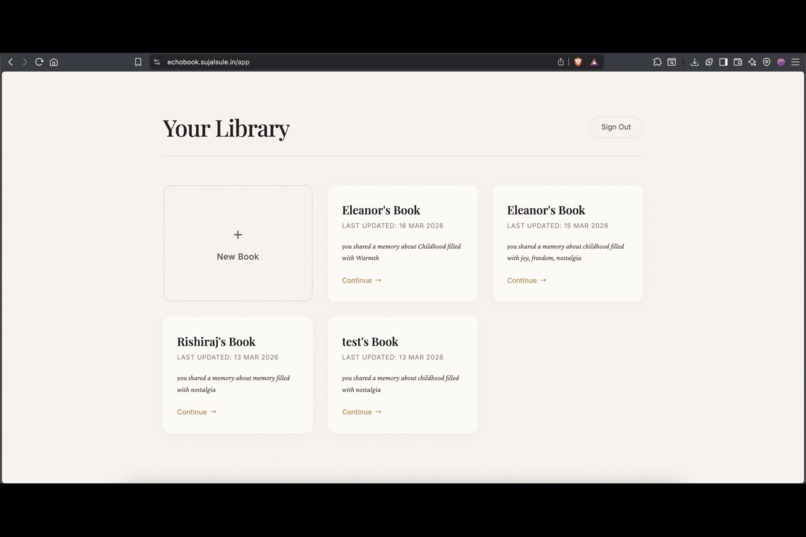The height and width of the screenshot is (537, 806).
Task: Open the extensions puzzle-piece icon
Action: pyautogui.click(x=657, y=62)
